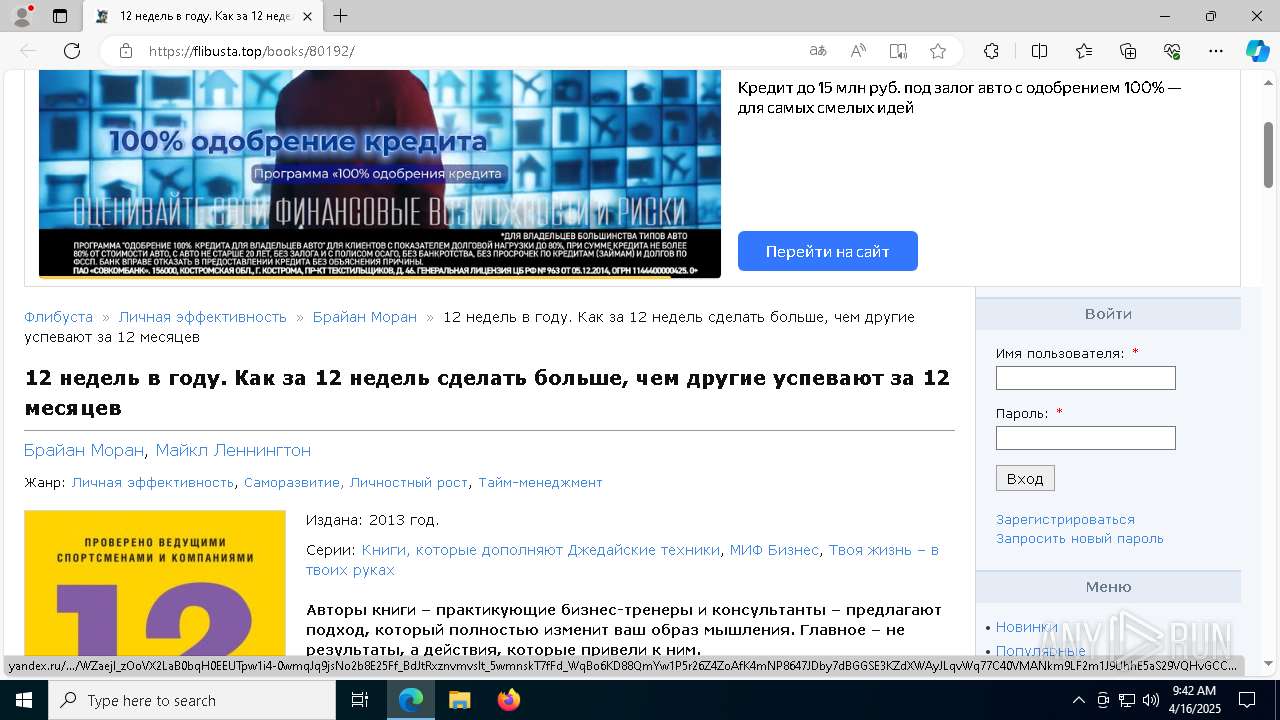Image resolution: width=1280 pixels, height=720 pixels.
Task: Open Firefox taskbar icon
Action: click(x=508, y=700)
